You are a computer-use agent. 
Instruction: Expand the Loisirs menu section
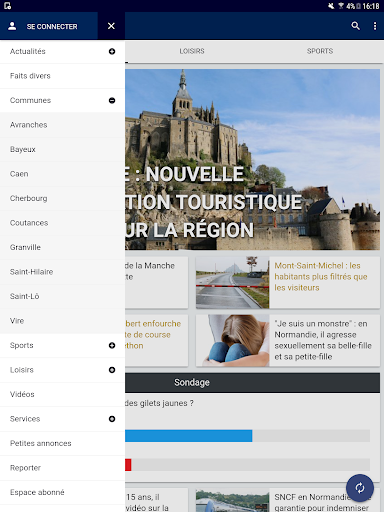[112, 370]
